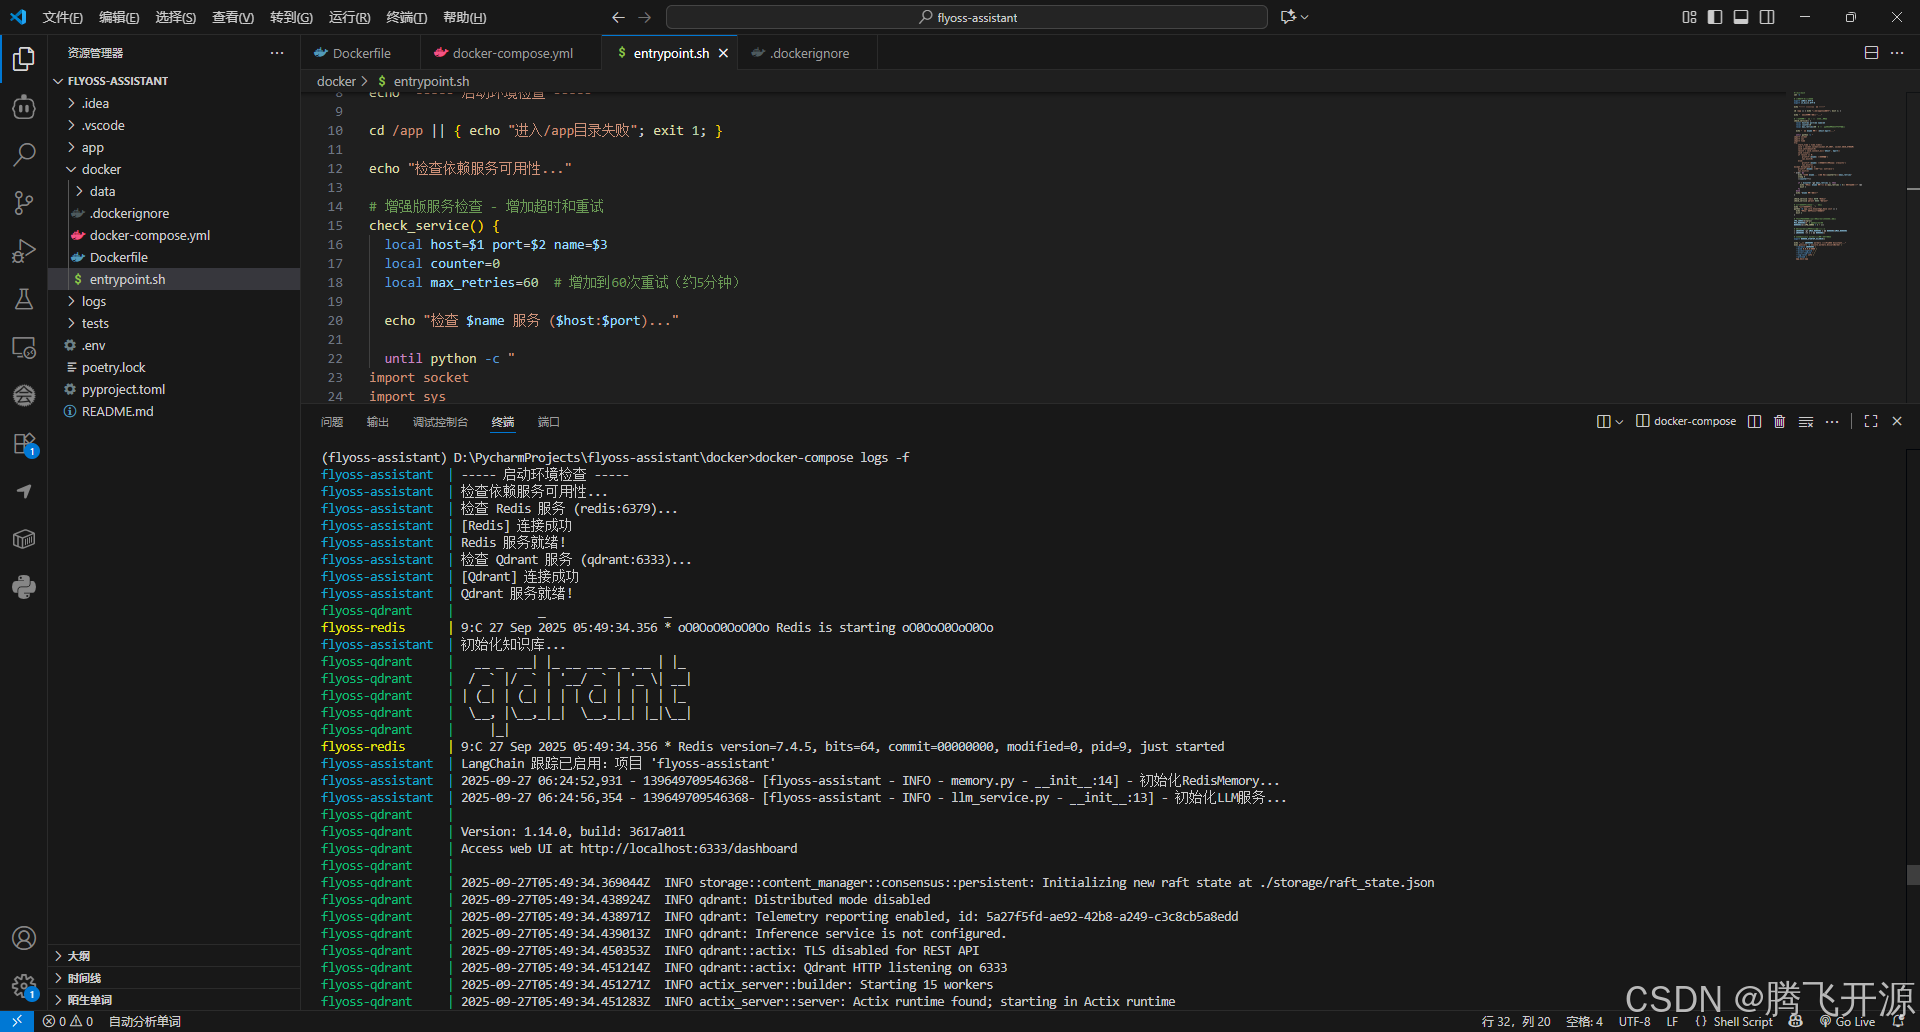This screenshot has height=1032, width=1920.
Task: Switch to docker-compose.yml editor tab
Action: click(x=511, y=53)
